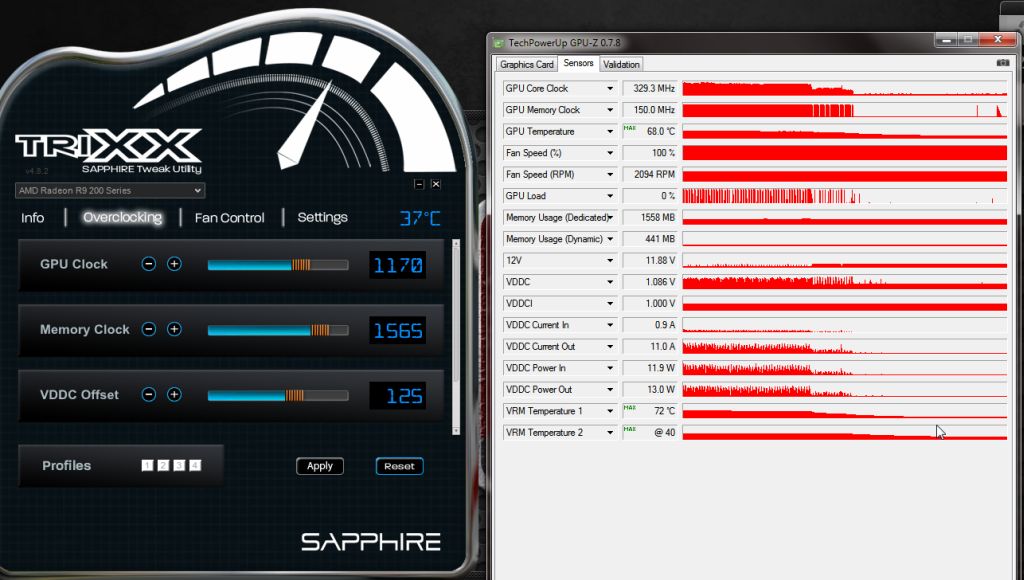
Task: Expand the VDDCI sensor dropdown
Action: click(x=610, y=304)
